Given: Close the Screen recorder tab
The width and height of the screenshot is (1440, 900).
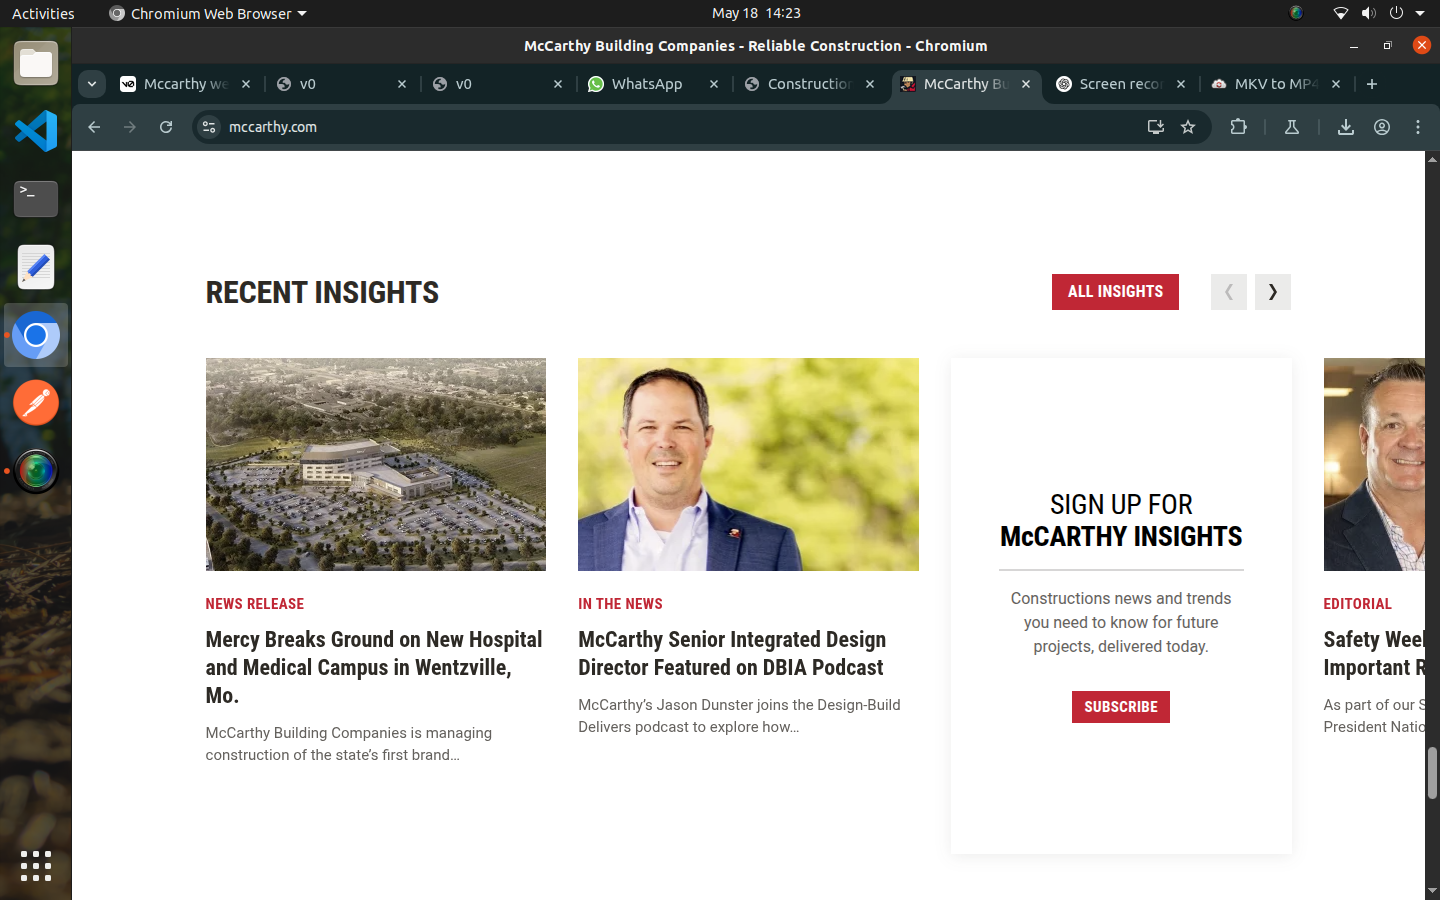Looking at the screenshot, I should tap(1181, 84).
